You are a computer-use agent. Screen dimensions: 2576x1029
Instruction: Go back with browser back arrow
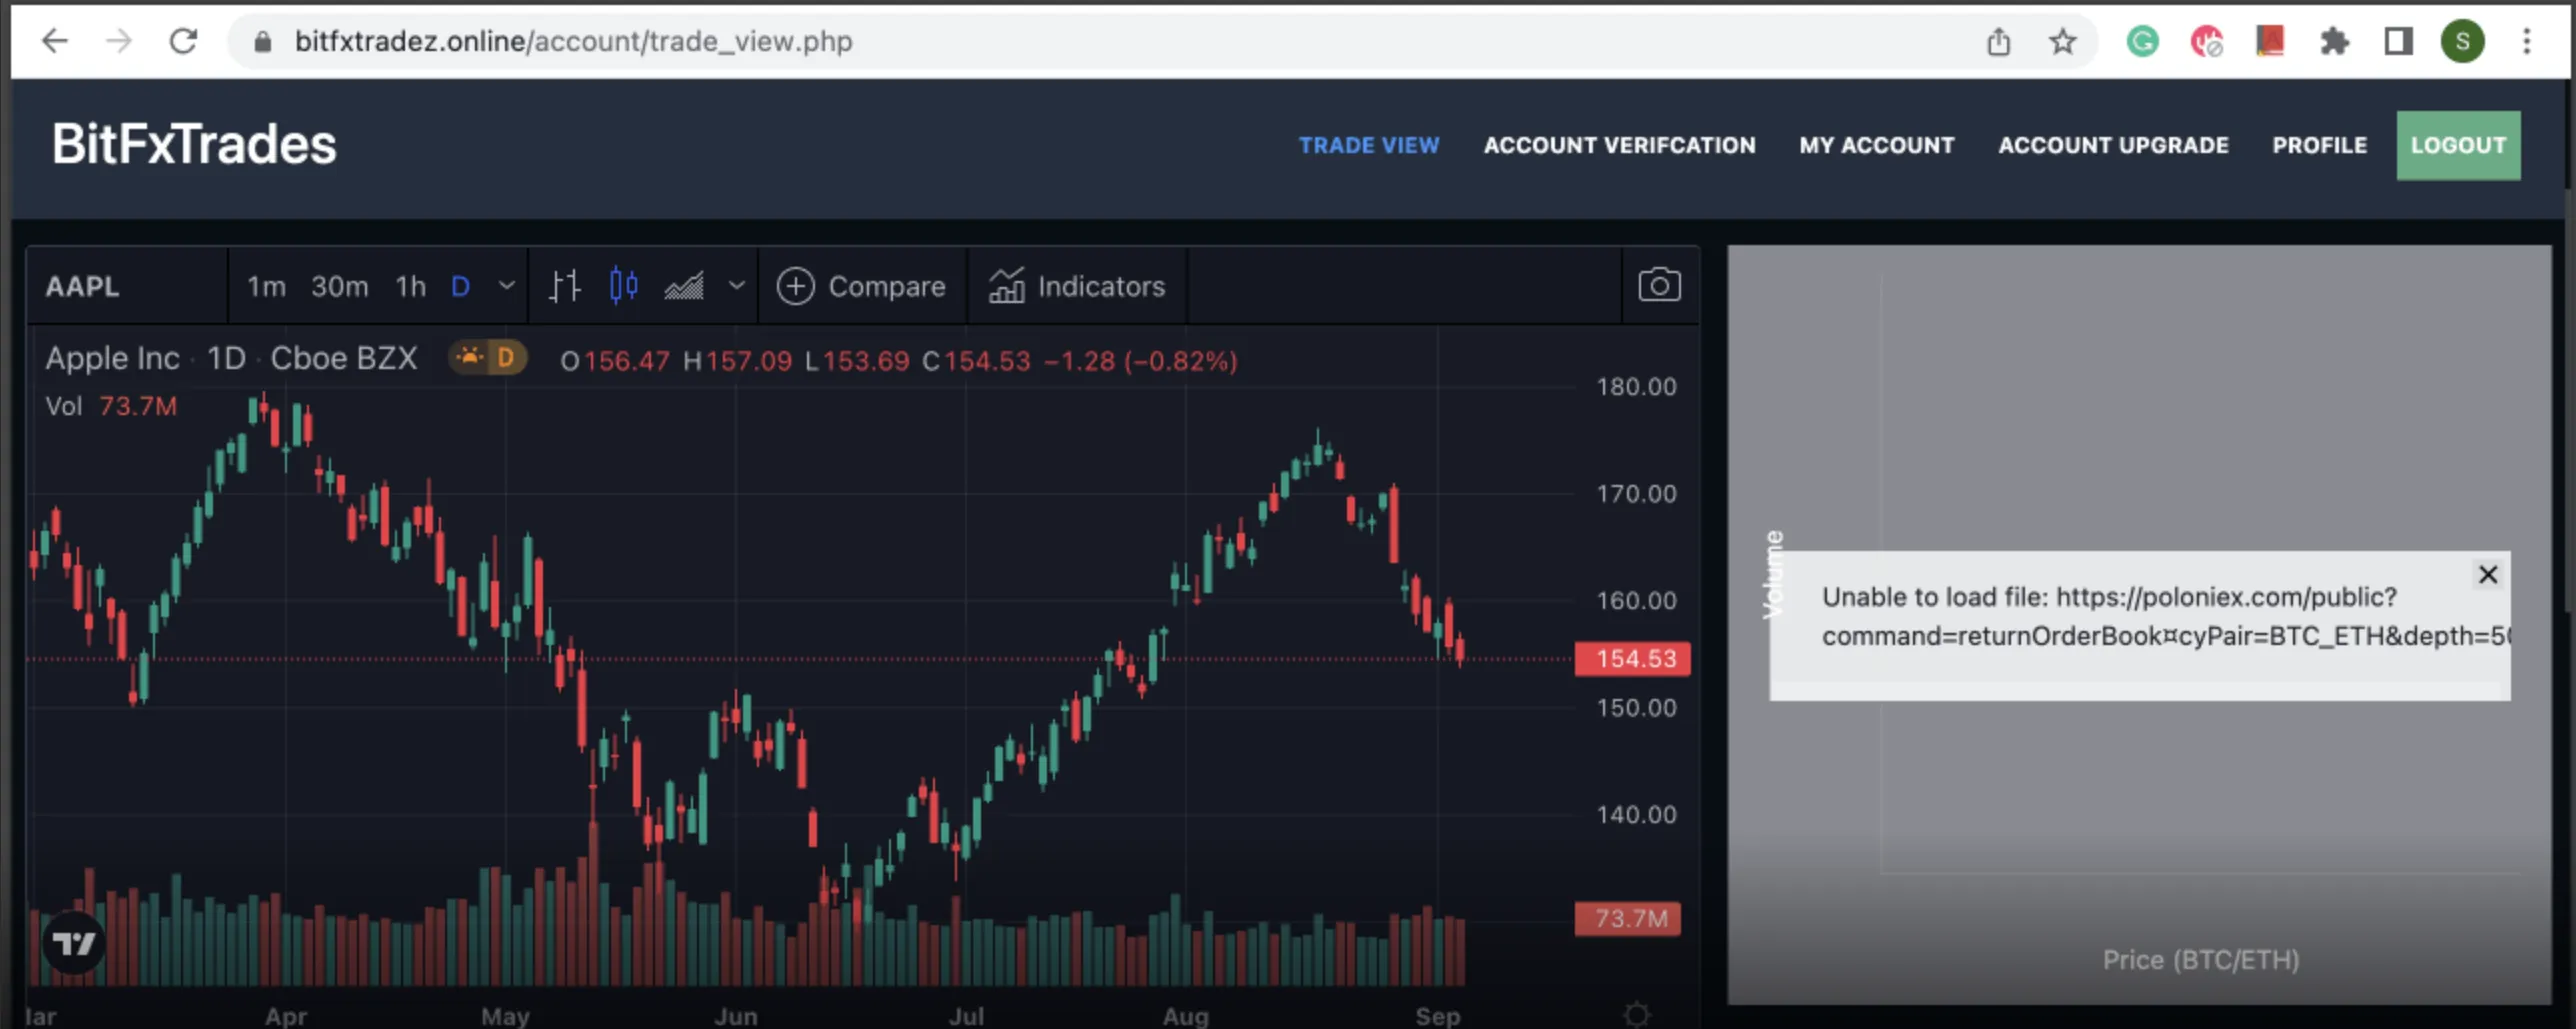(55, 41)
